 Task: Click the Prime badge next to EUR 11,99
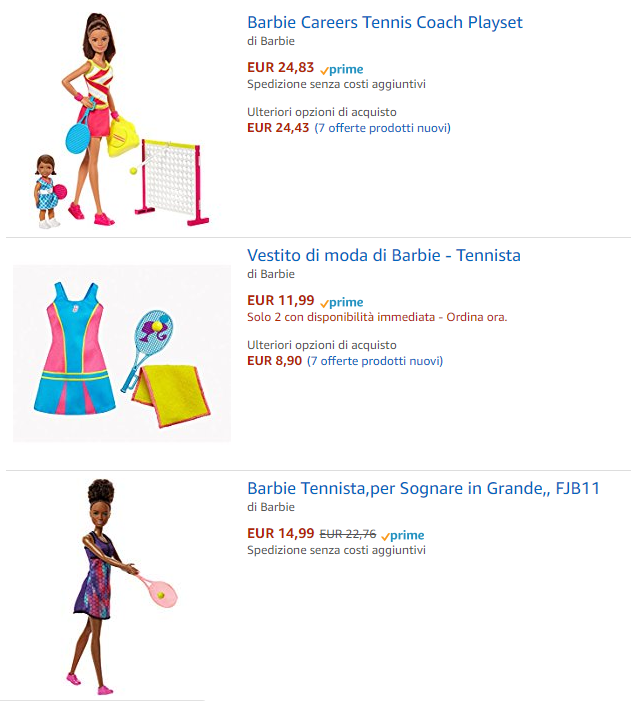342,302
